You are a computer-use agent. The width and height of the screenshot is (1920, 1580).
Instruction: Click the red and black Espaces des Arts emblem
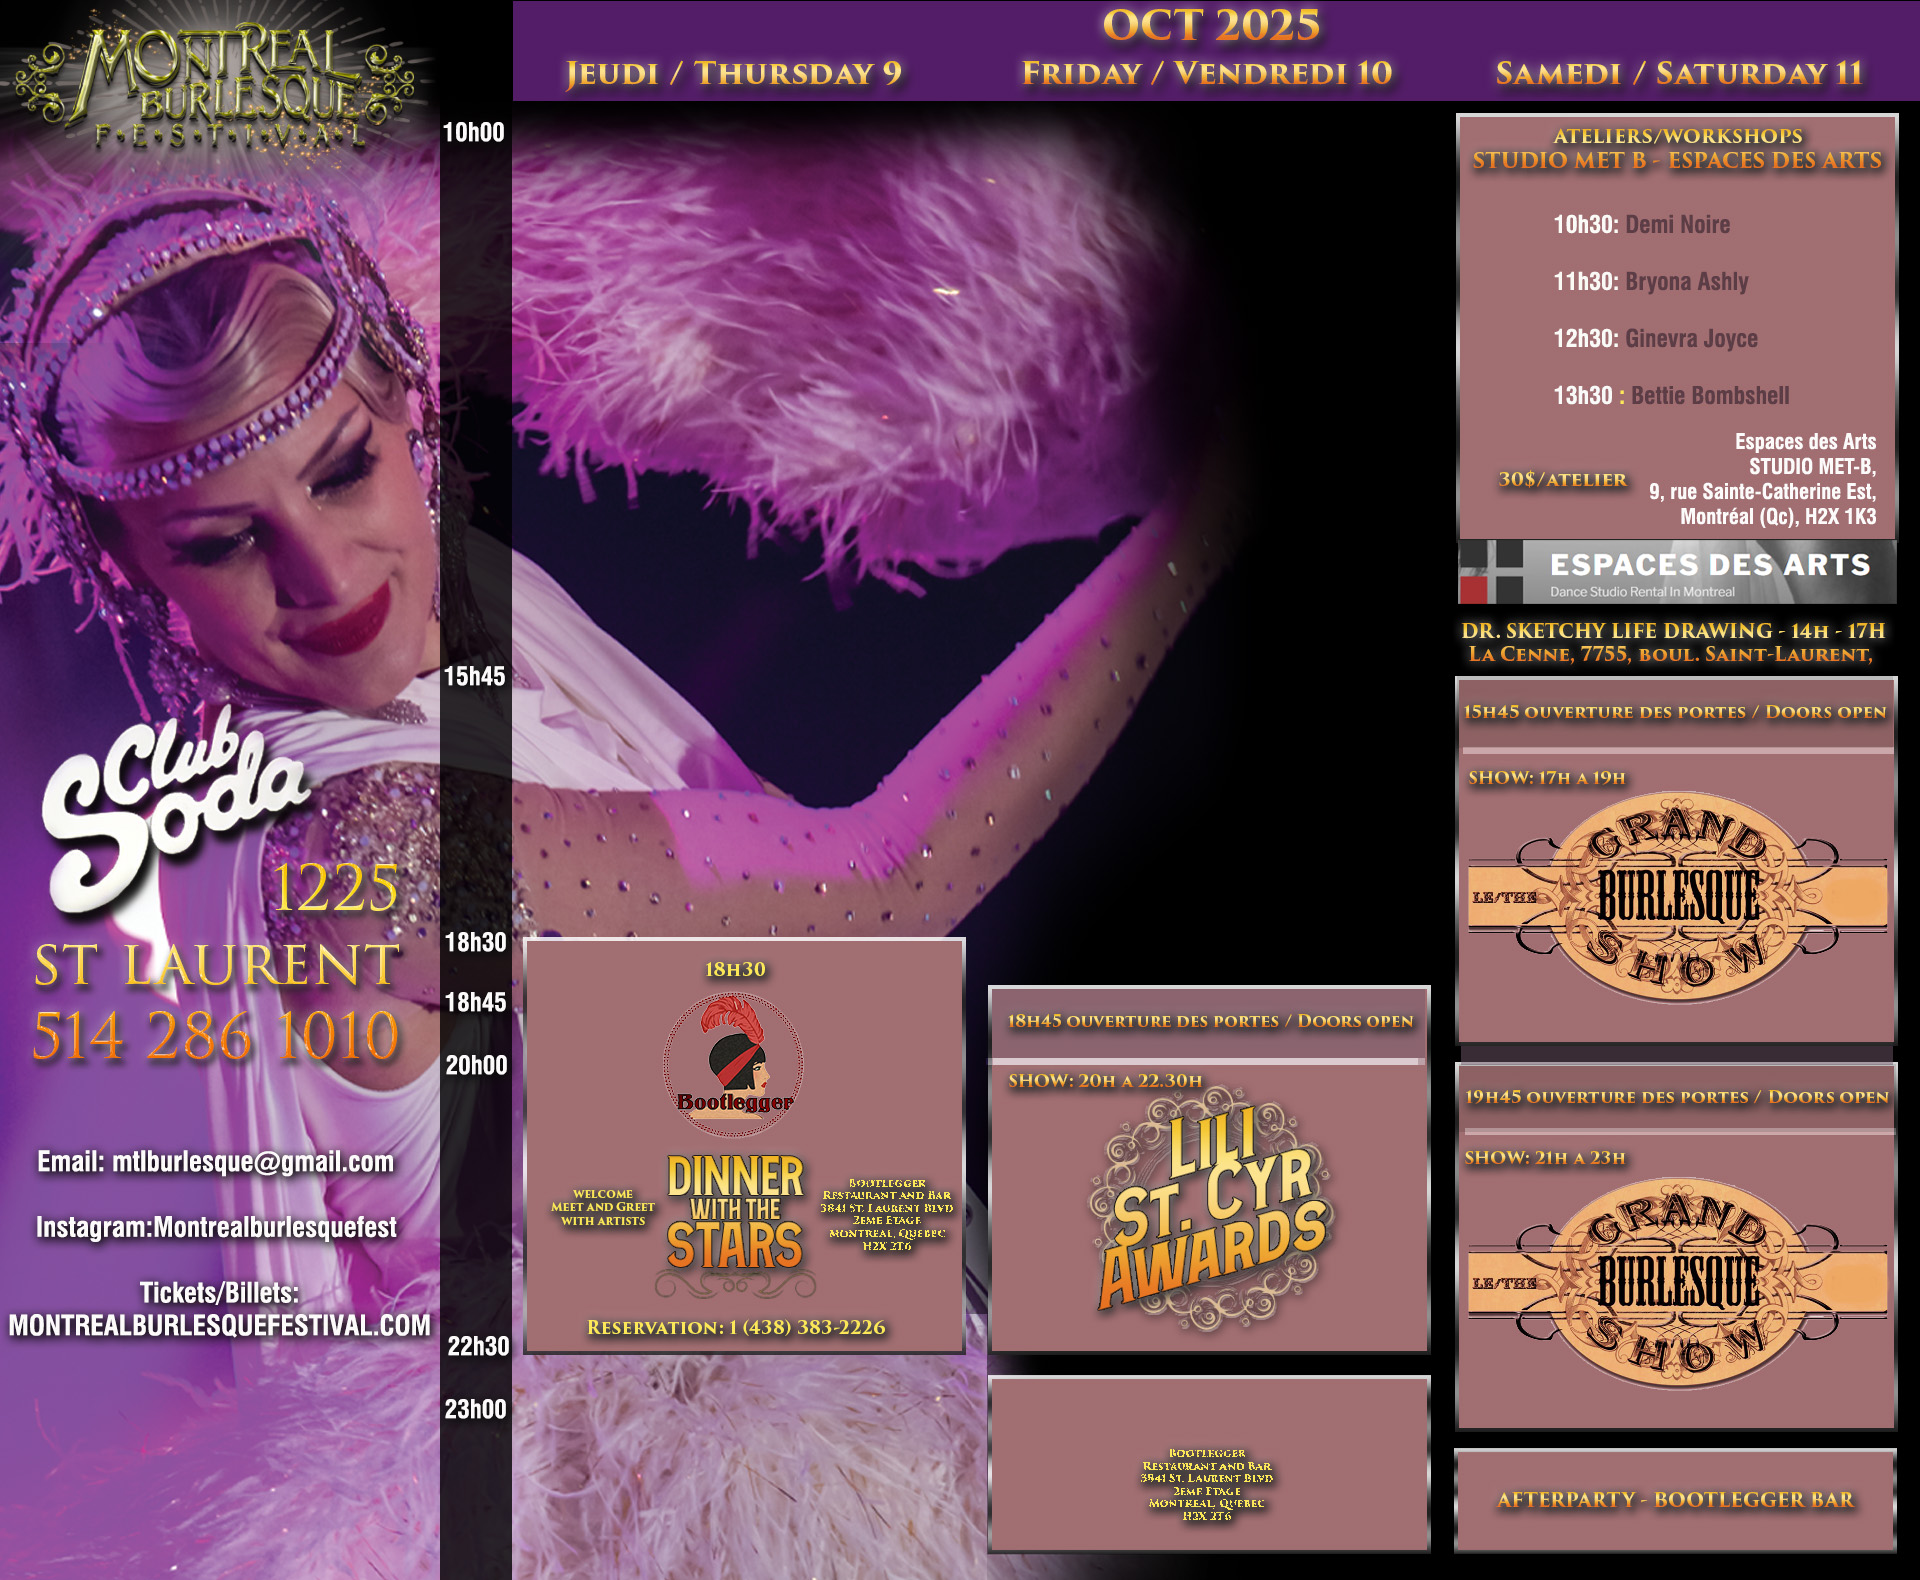[x=1491, y=572]
